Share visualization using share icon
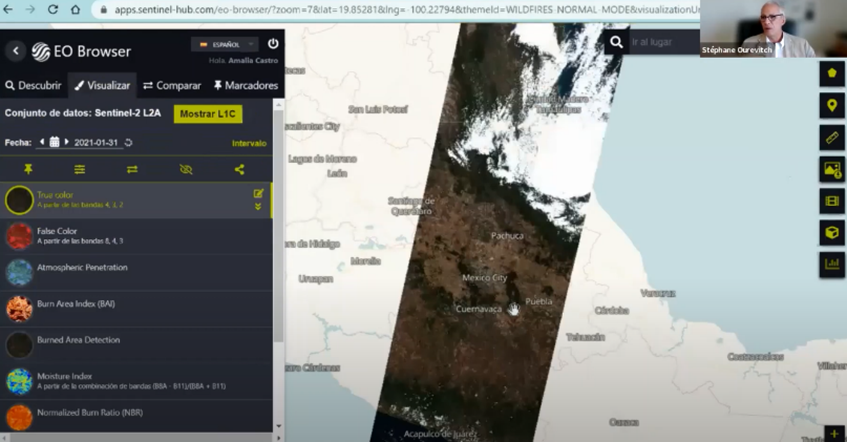The height and width of the screenshot is (442, 847). 239,169
